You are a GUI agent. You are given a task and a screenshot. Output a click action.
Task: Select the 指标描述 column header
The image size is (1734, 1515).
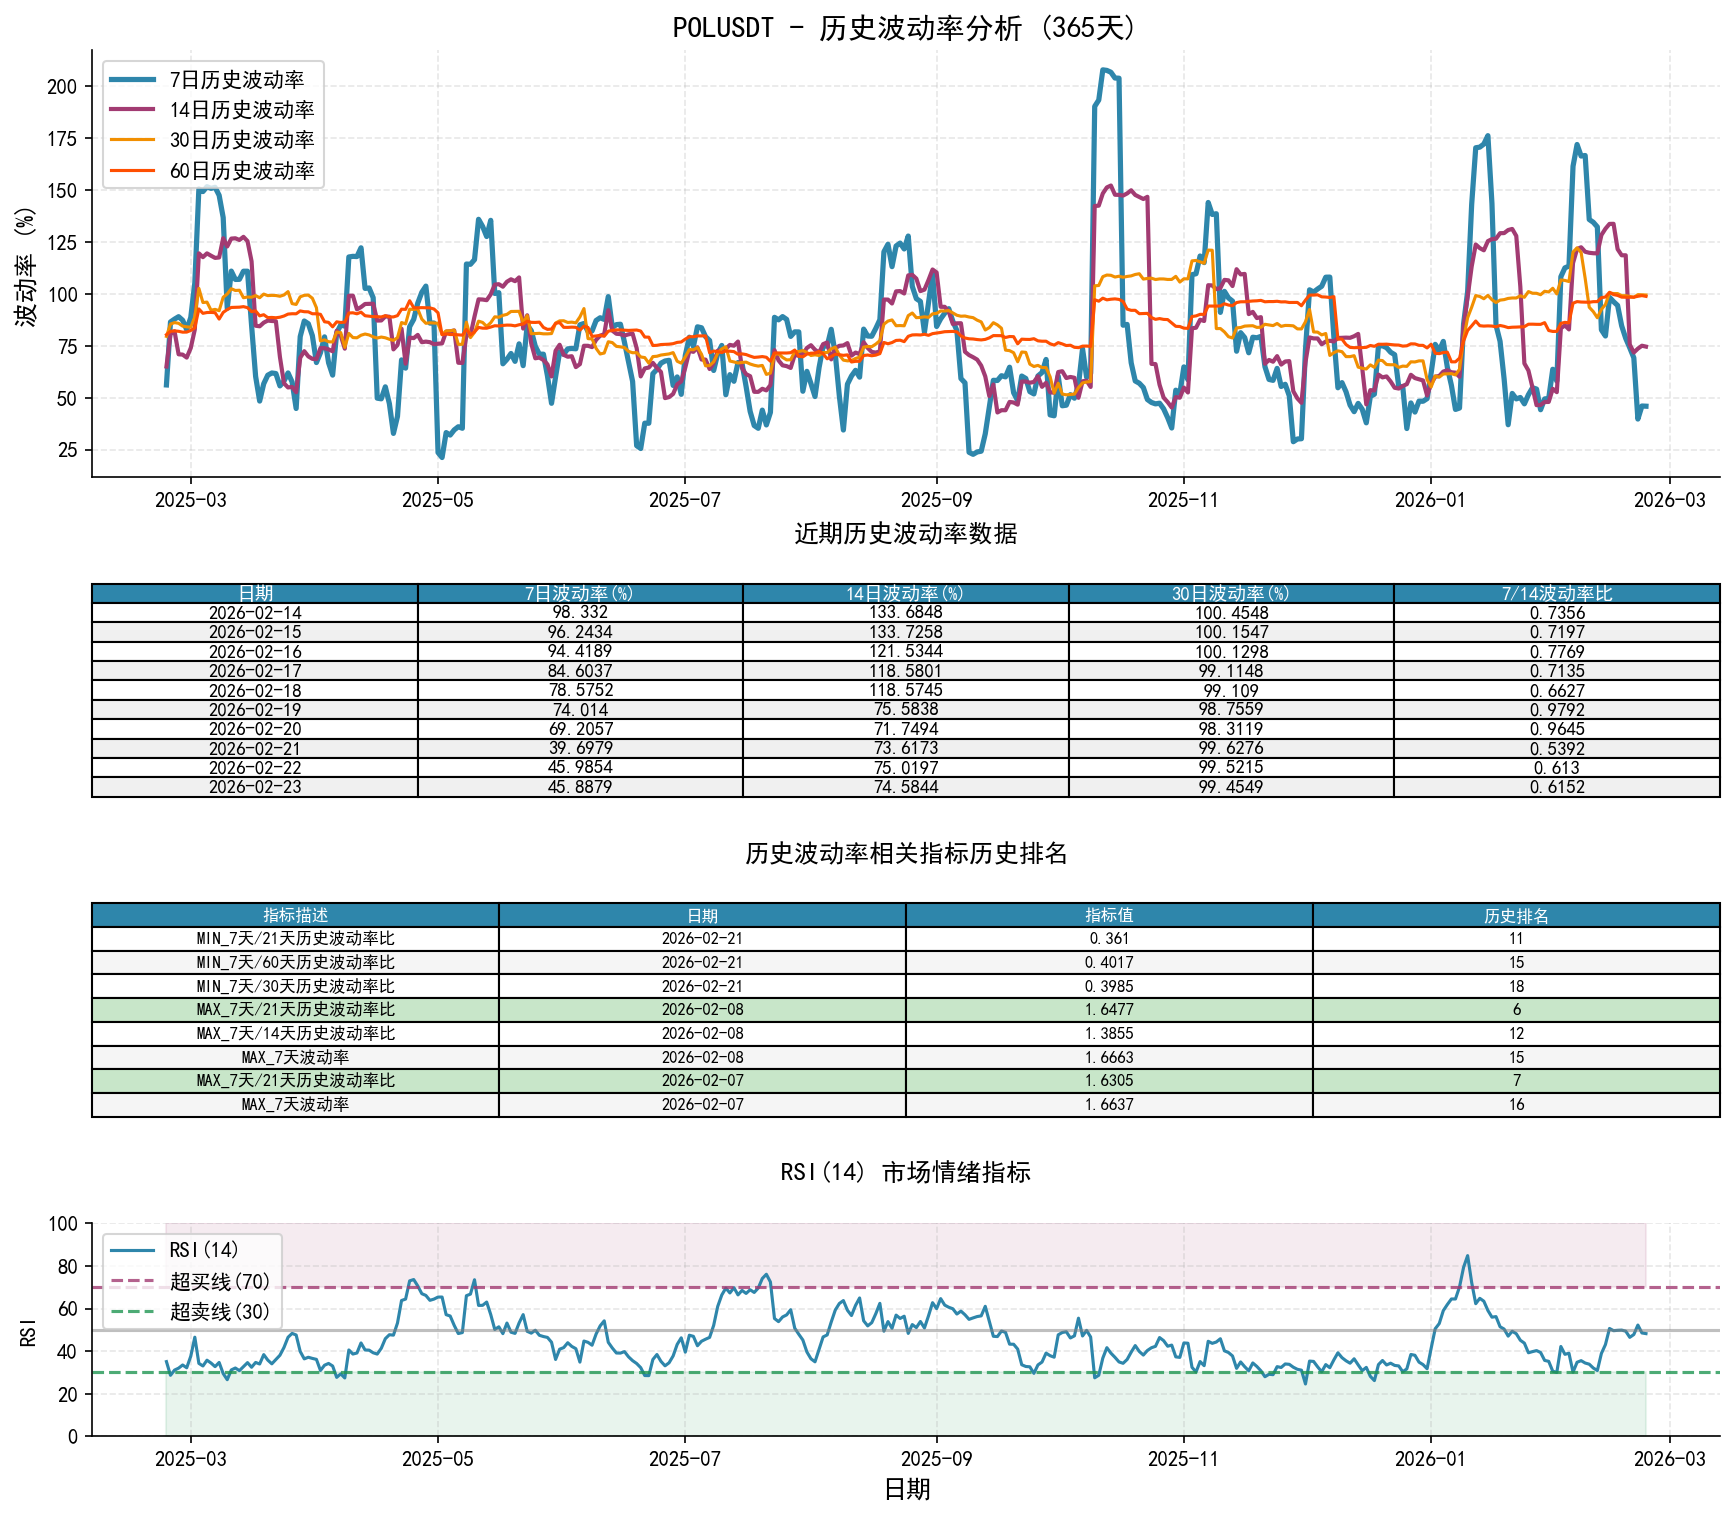click(295, 915)
